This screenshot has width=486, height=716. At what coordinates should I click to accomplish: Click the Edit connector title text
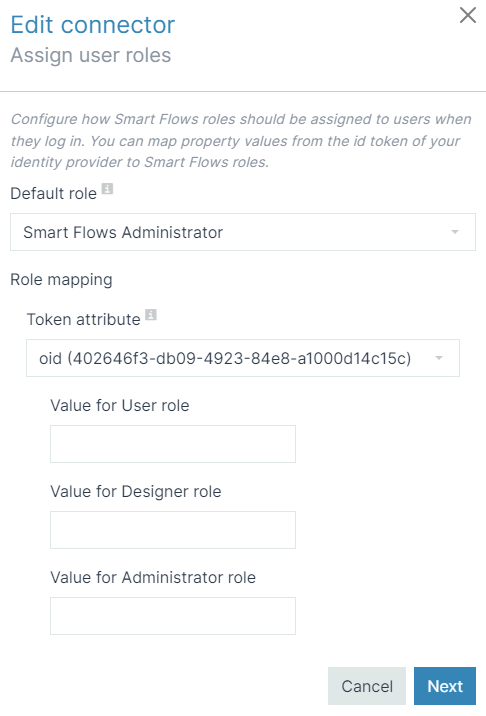(93, 25)
